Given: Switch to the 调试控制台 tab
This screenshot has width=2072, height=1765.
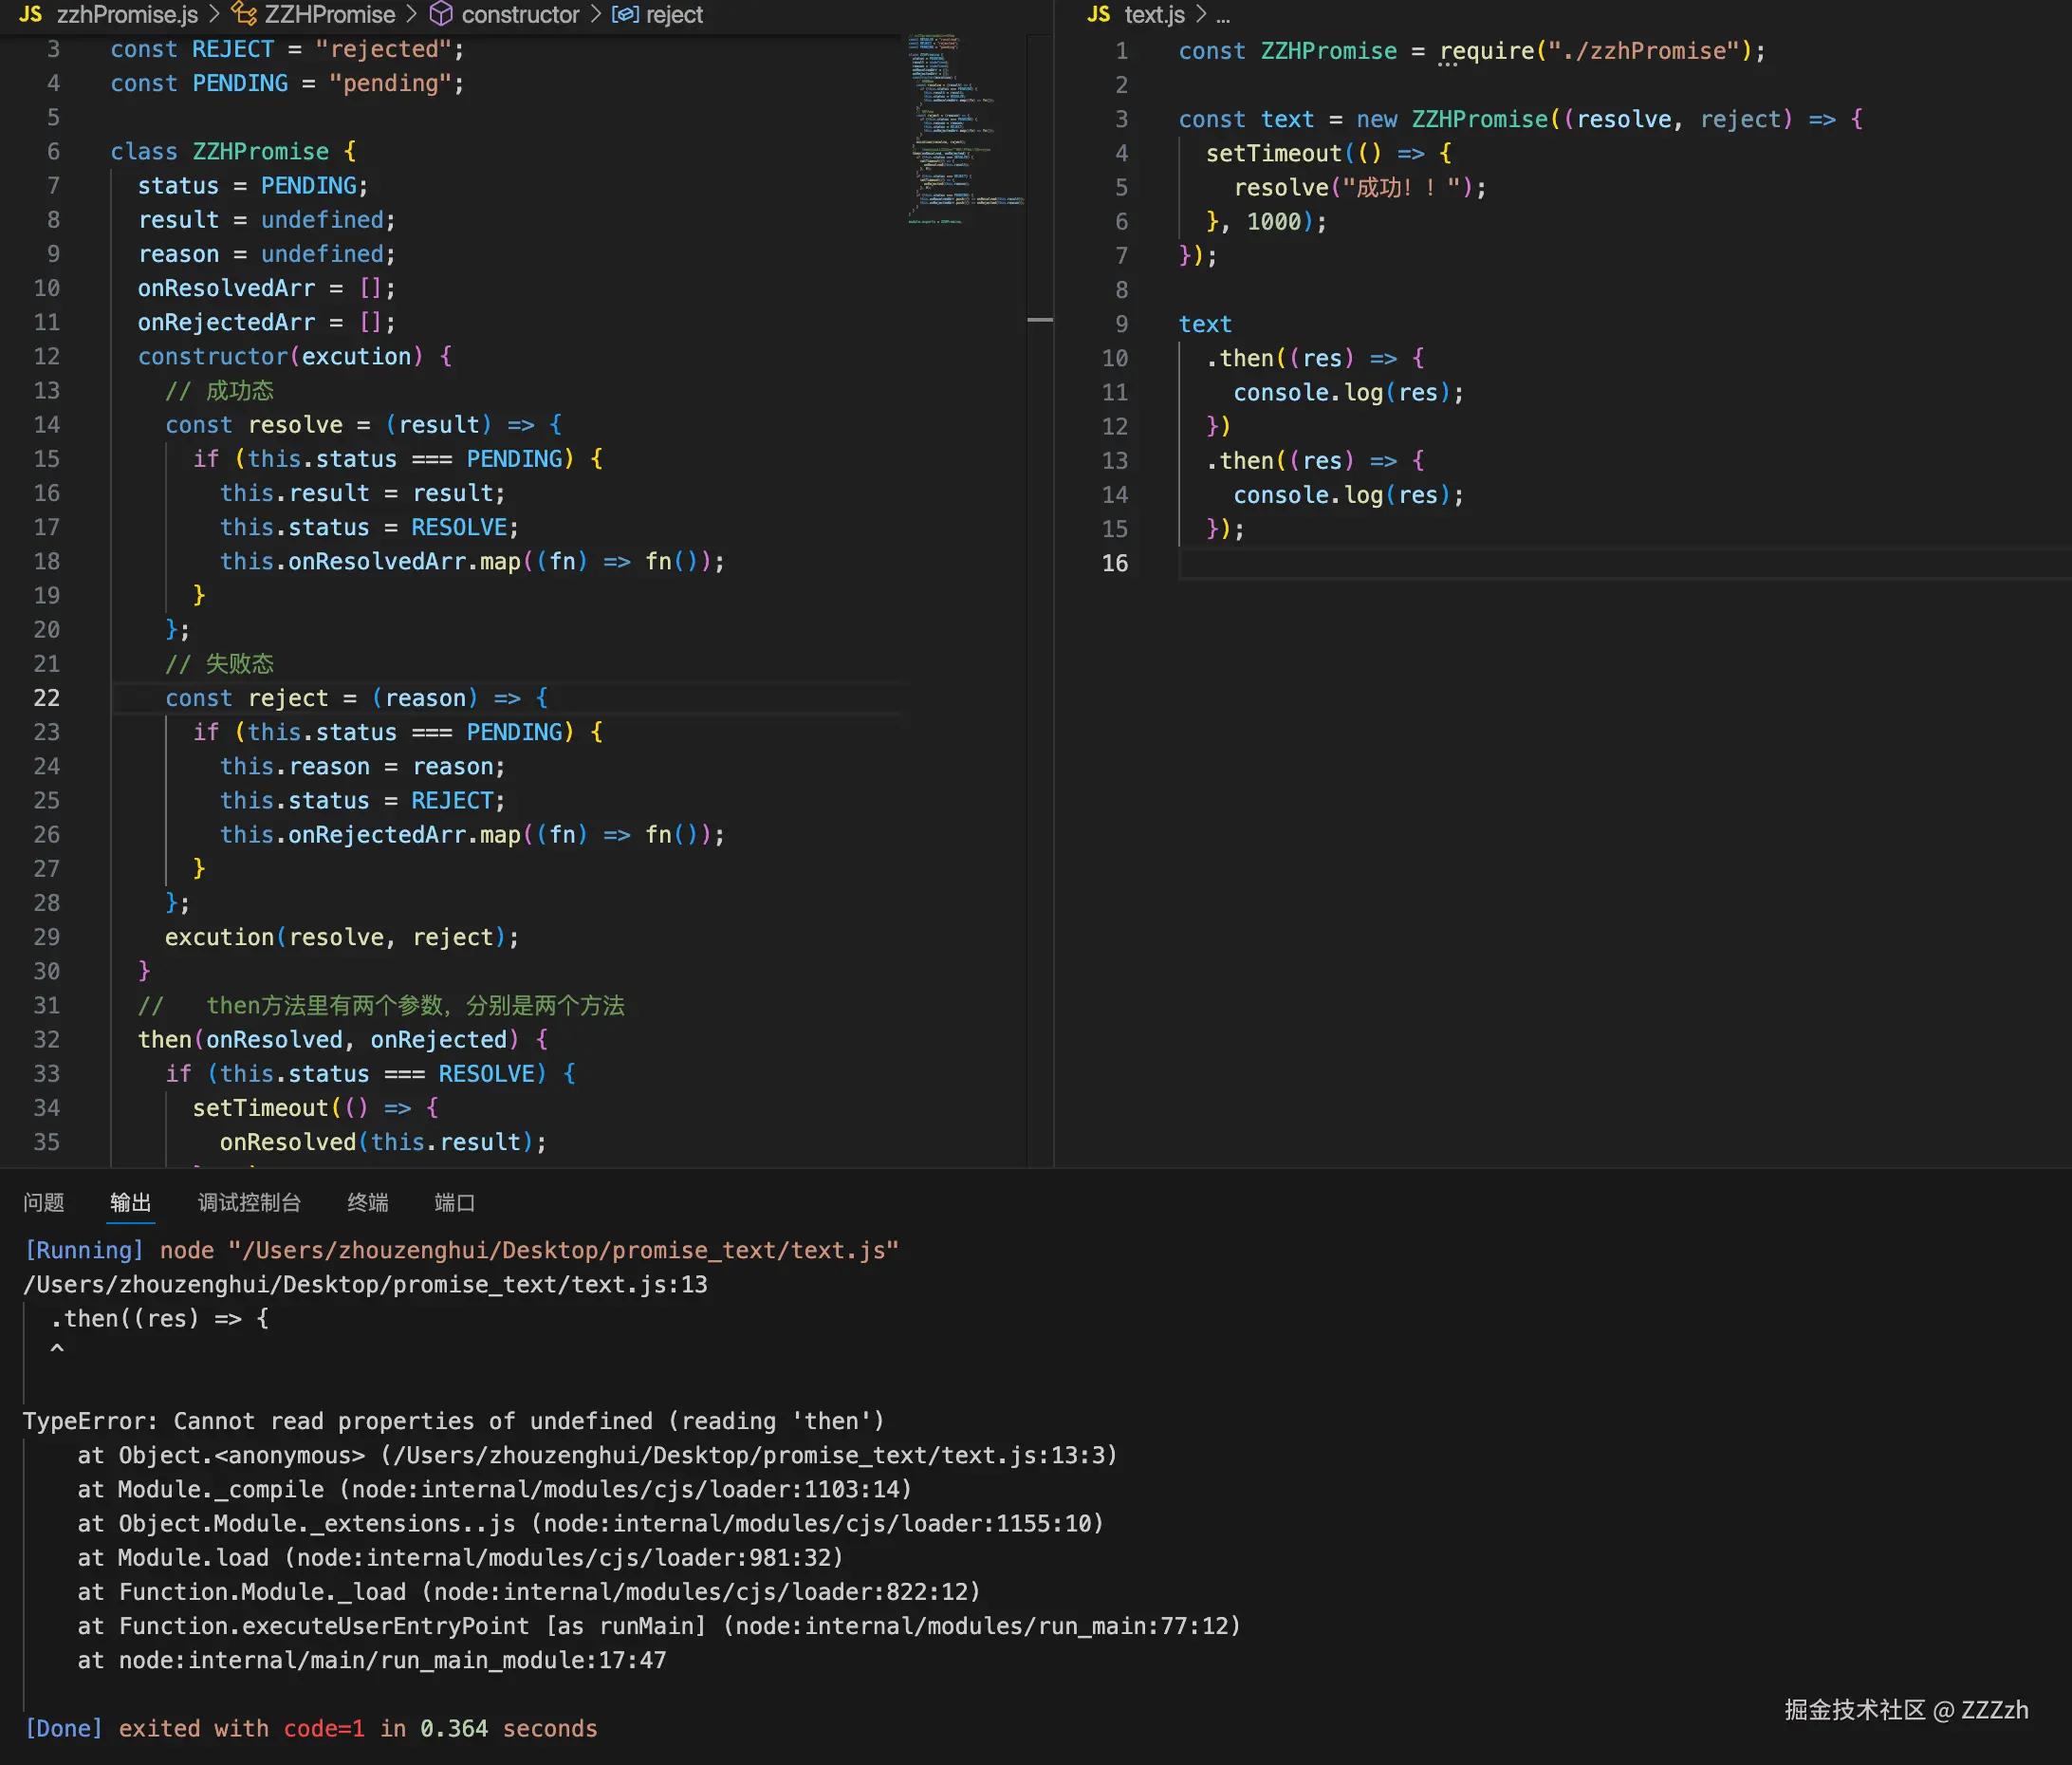Looking at the screenshot, I should pos(249,1202).
